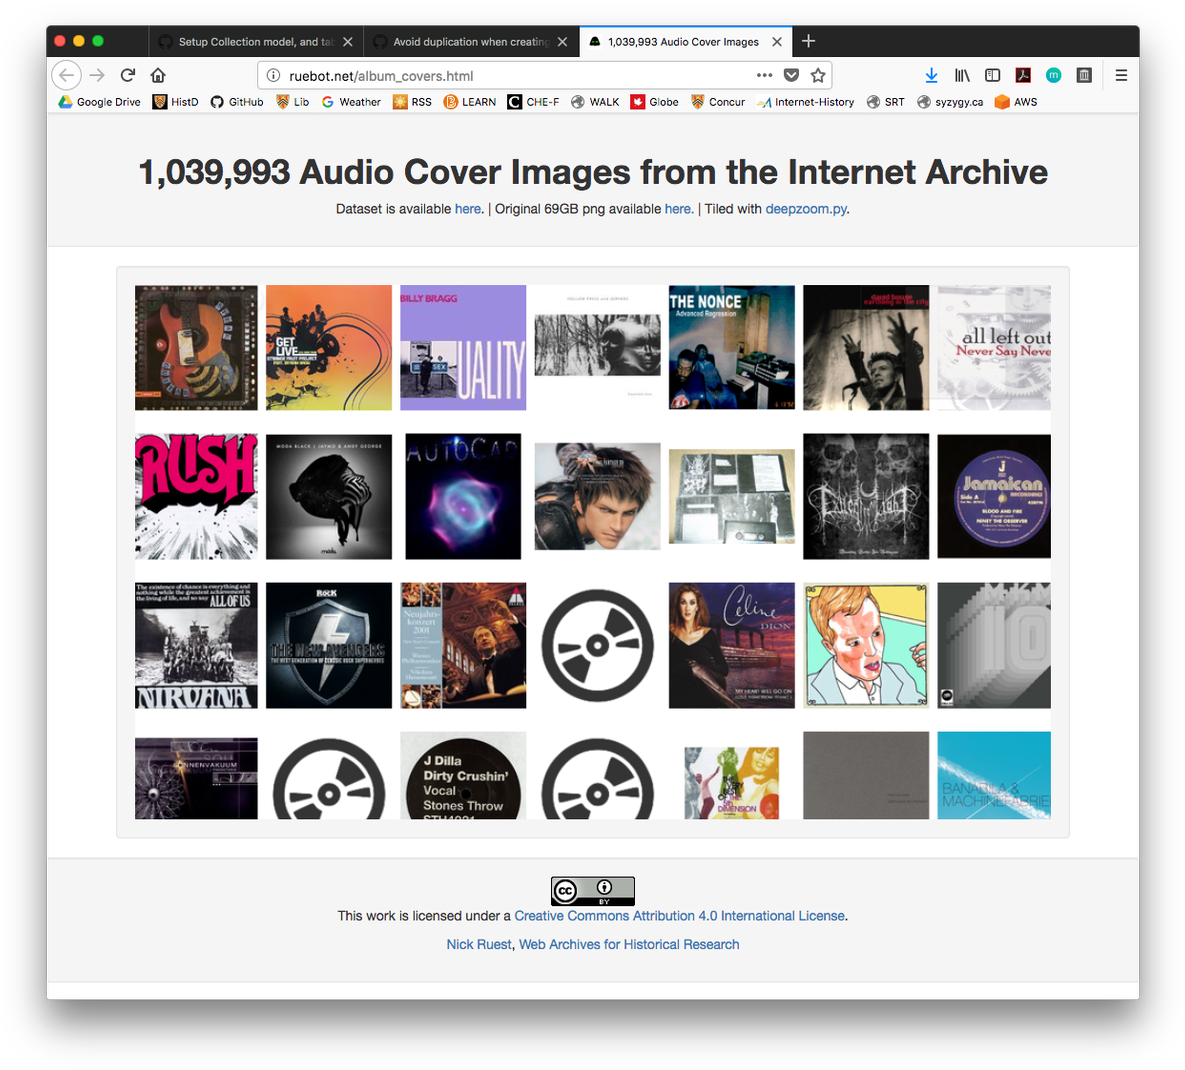Open the Mastodon extension
The height and width of the screenshot is (1070, 1185).
coord(1052,75)
